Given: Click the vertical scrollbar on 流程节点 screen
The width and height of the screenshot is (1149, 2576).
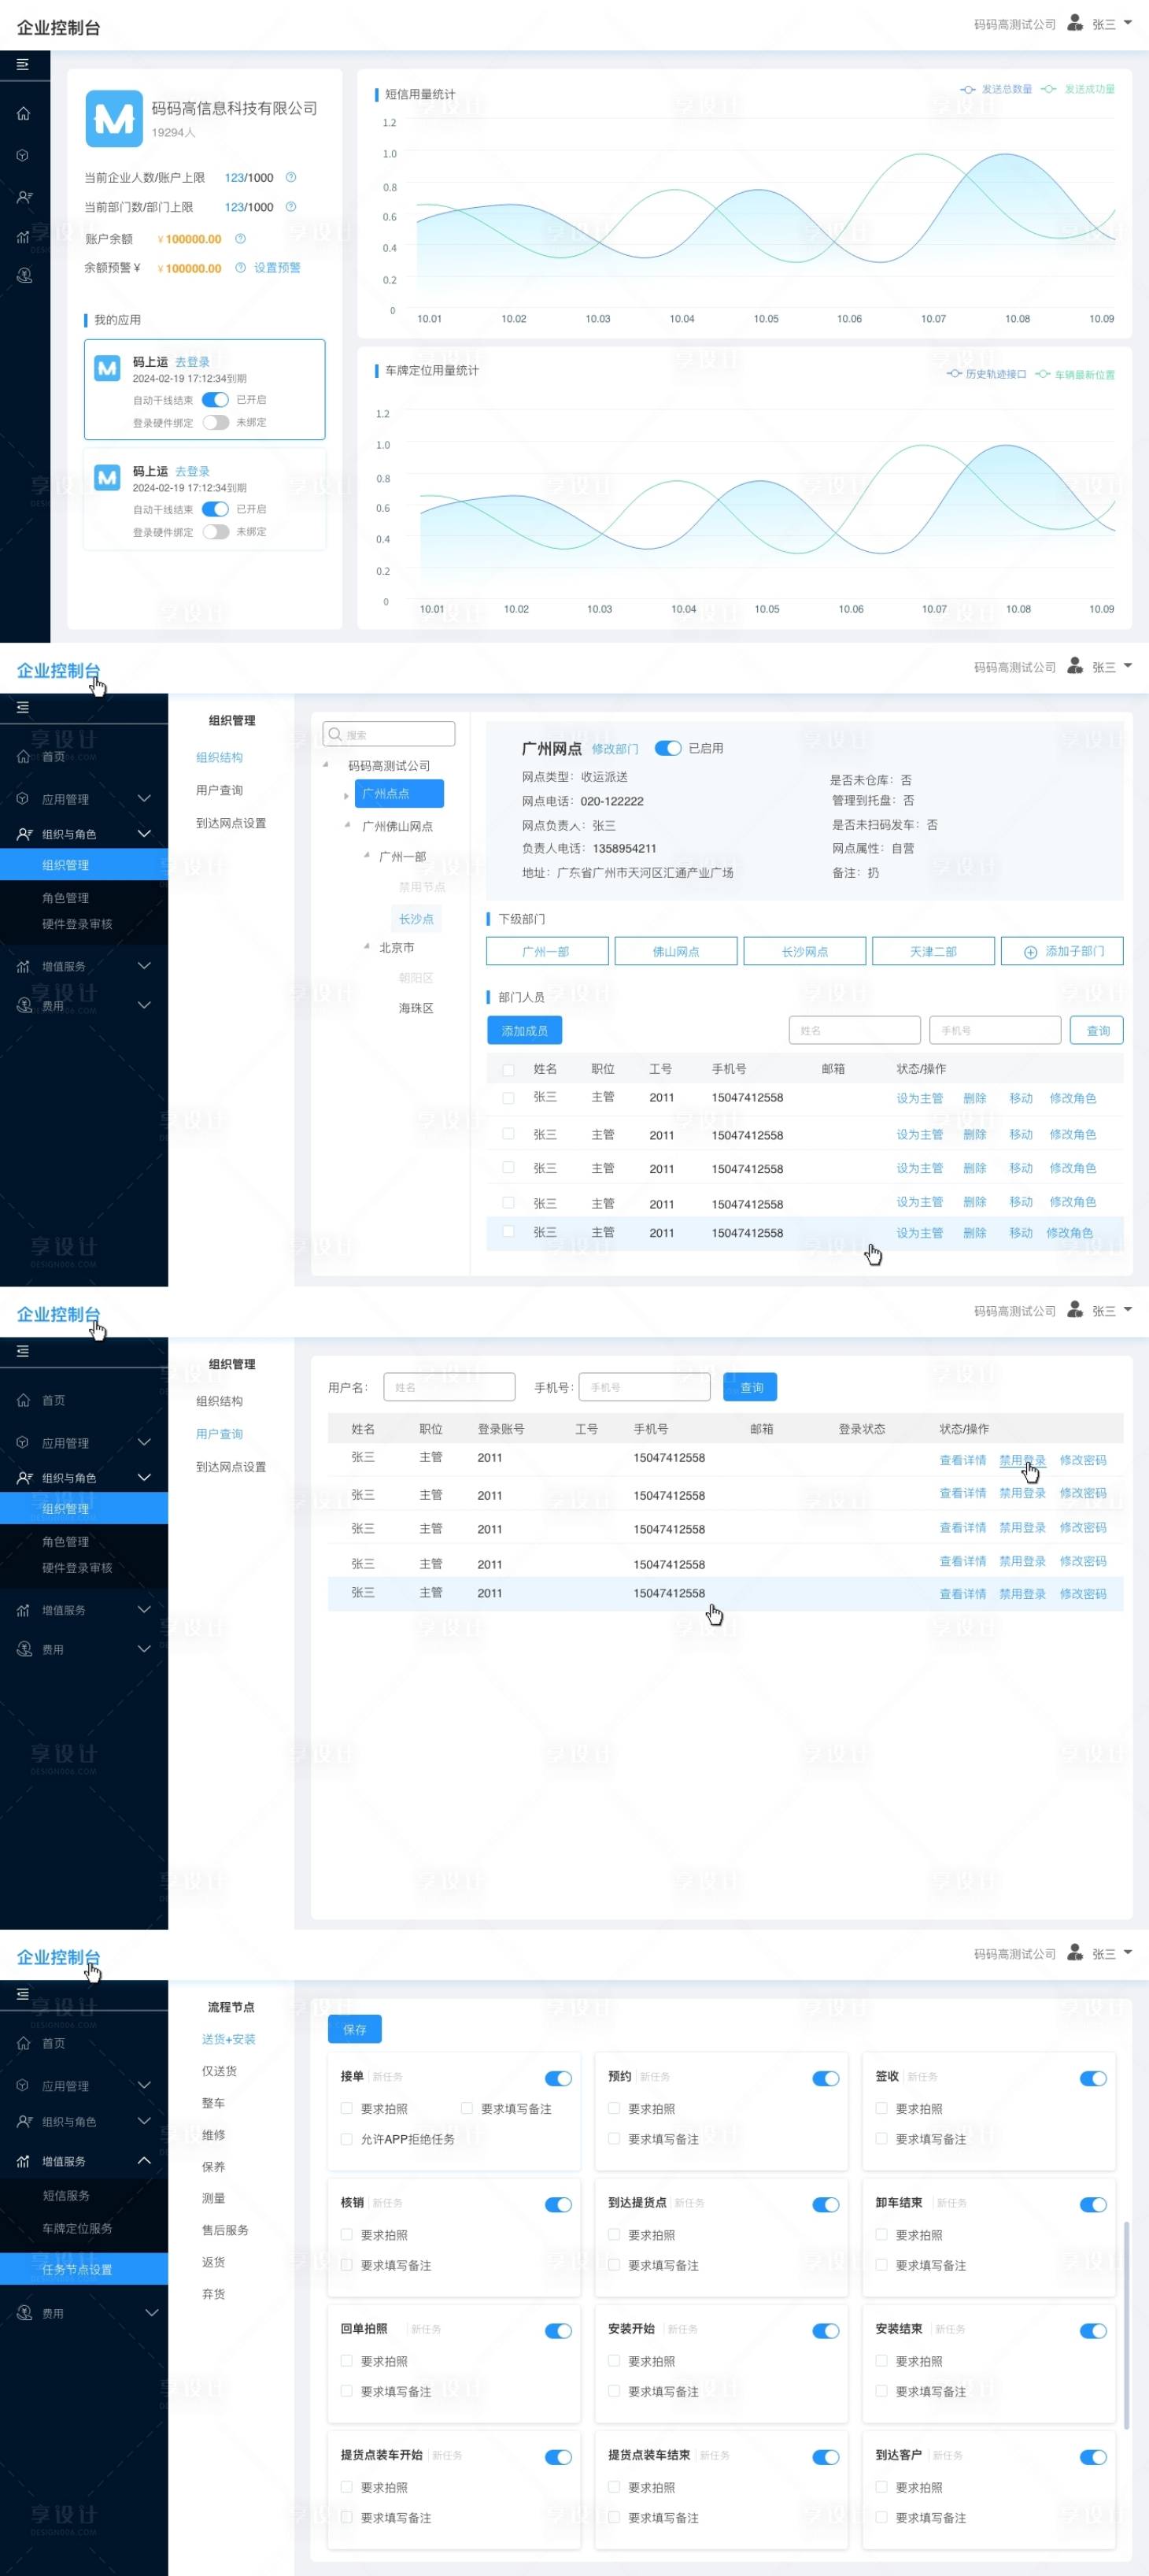Looking at the screenshot, I should 1127,2325.
